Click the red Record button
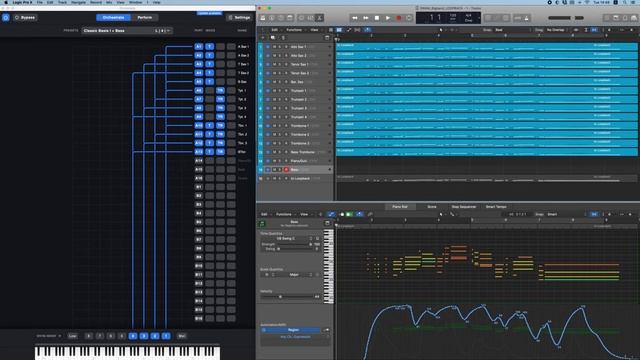Viewport: 640px width, 360px height. tap(399, 18)
